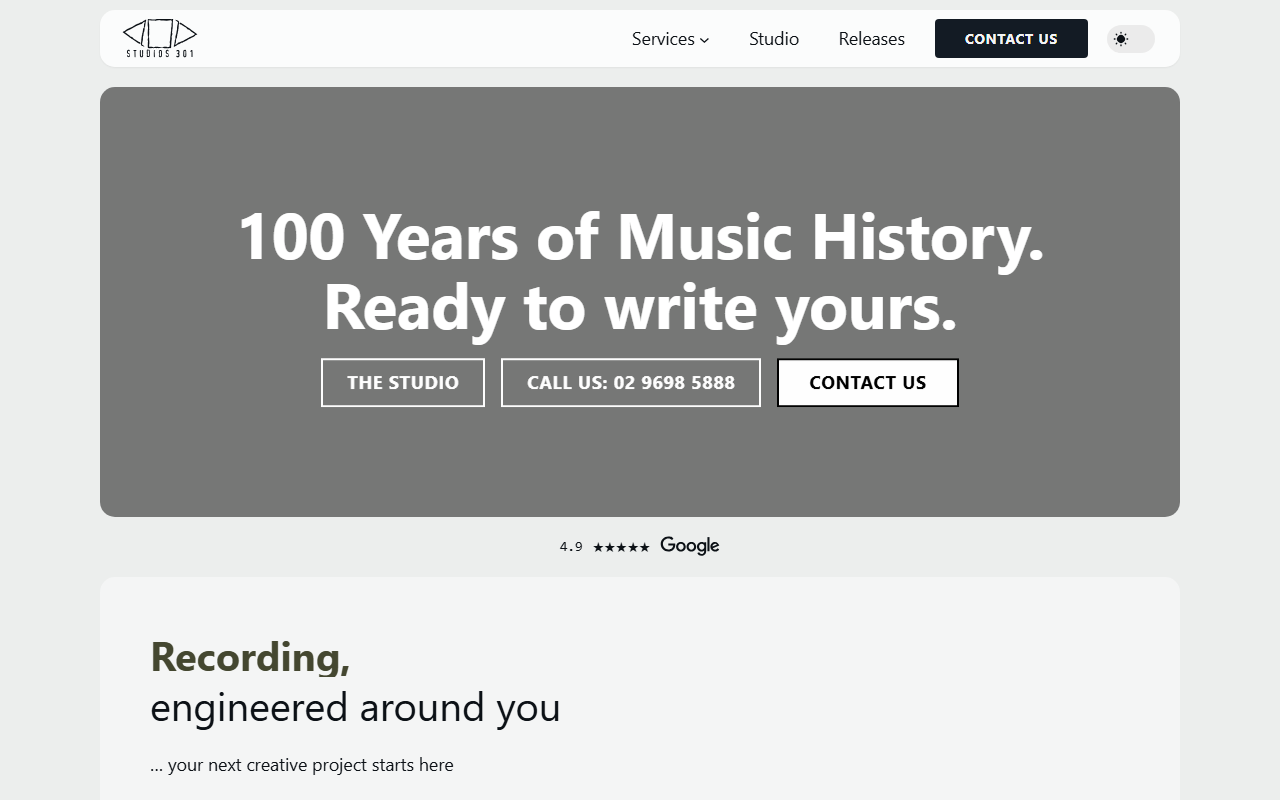Open the Studio nav link
The image size is (1280, 800).
(774, 39)
